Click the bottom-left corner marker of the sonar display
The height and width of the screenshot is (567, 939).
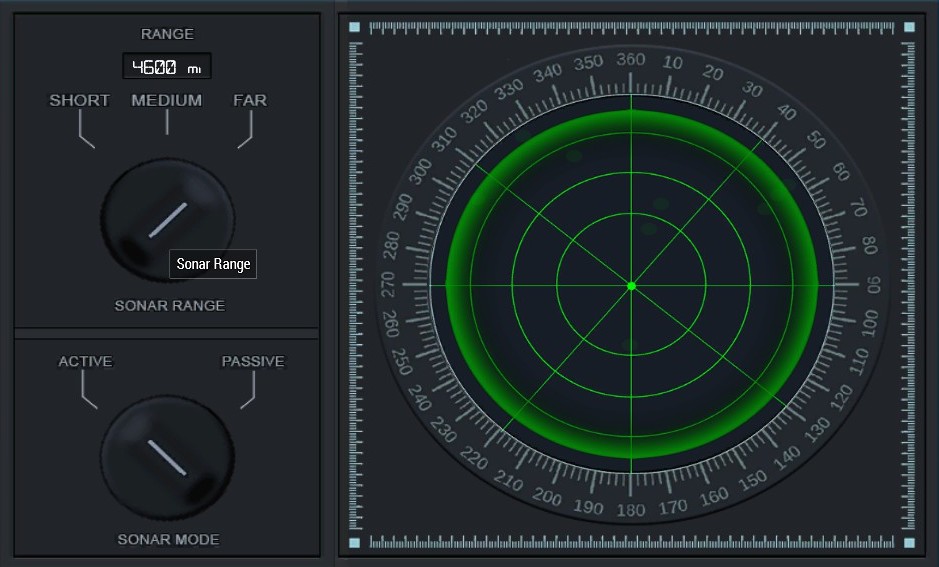(354, 543)
